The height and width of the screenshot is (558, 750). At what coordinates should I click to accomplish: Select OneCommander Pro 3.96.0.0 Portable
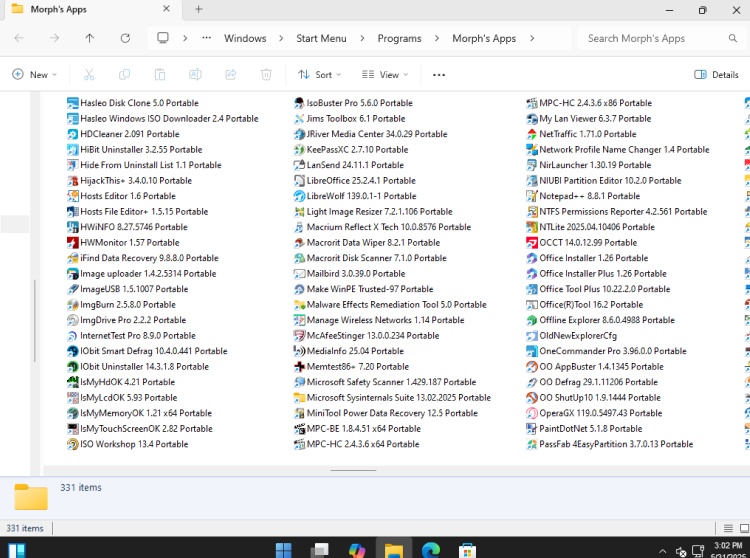click(606, 351)
